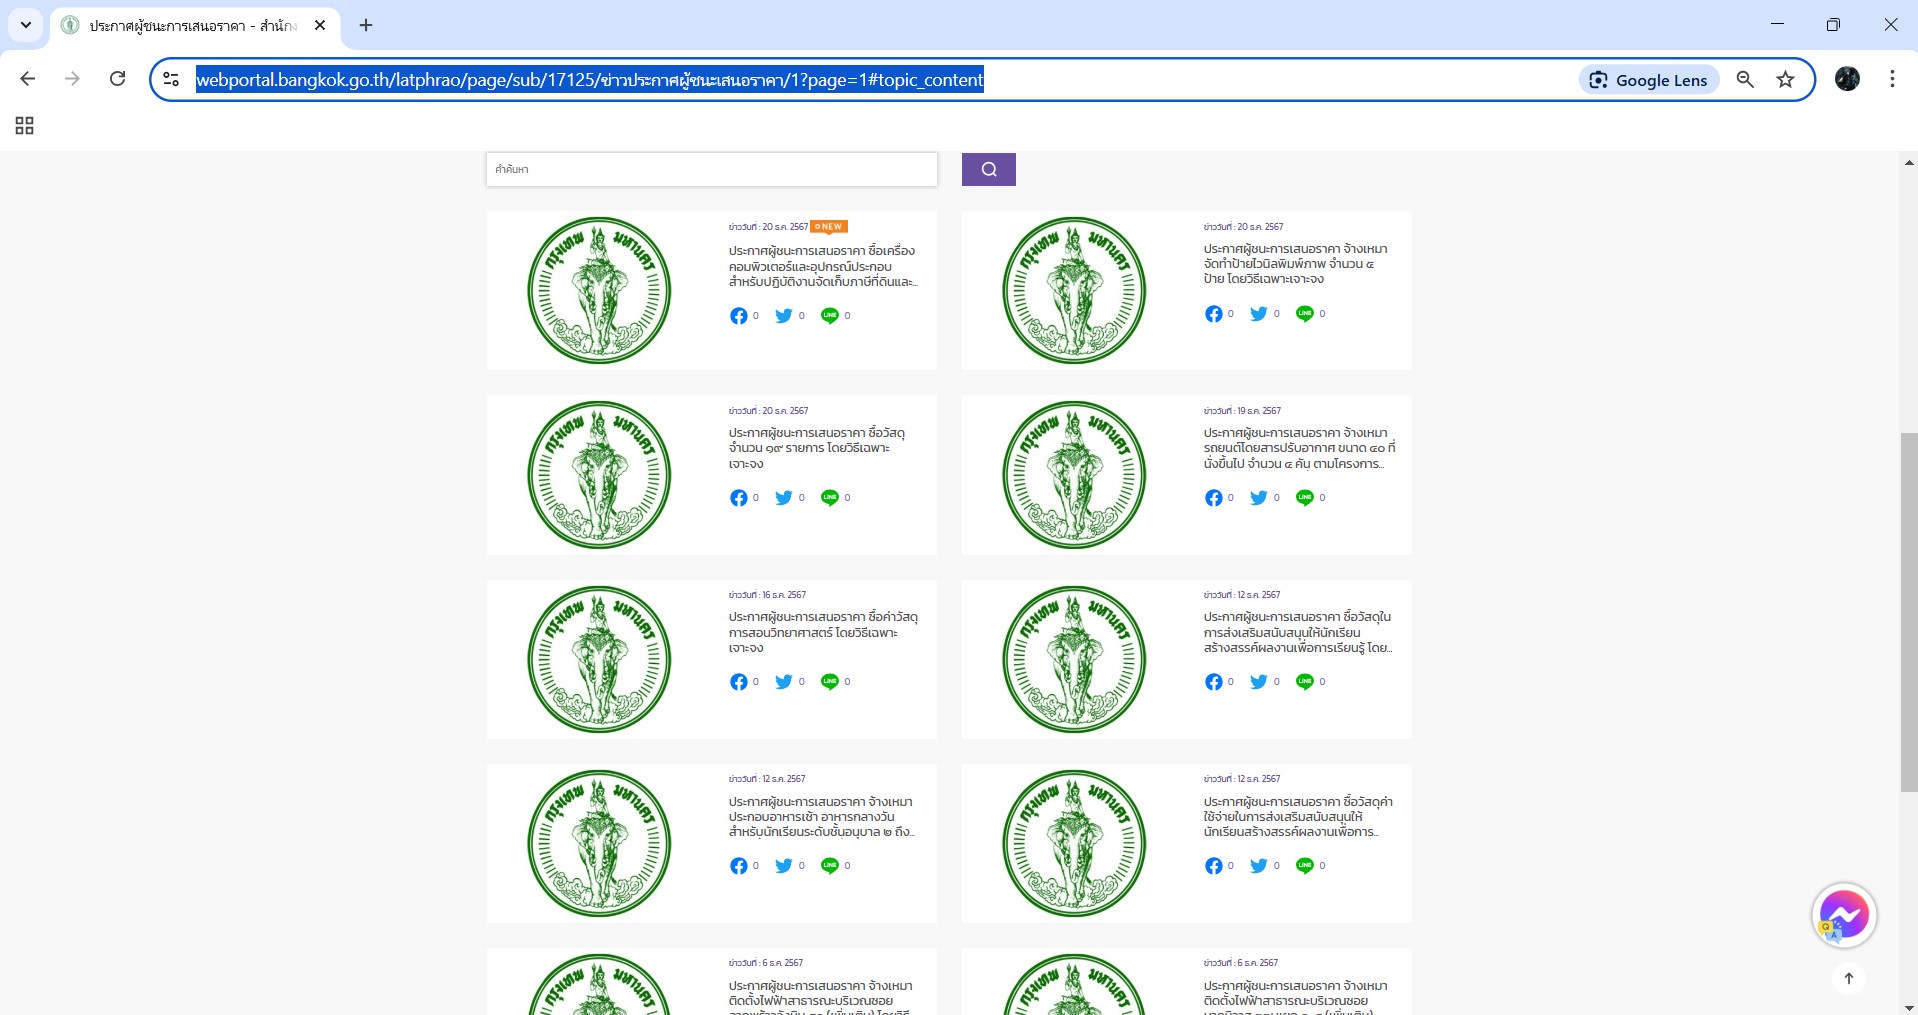1918x1015 pixels.
Task: Share the ซื้อเครื่องคอมพิวเตอร์ post on Facebook
Action: 738,316
